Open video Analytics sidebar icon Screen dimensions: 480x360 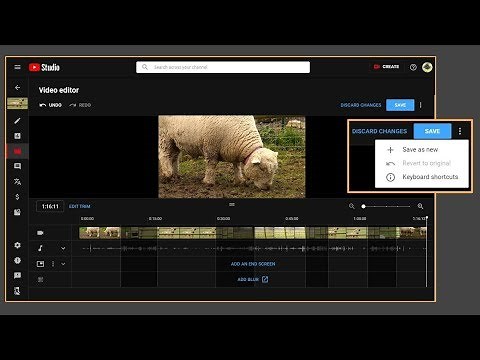tap(17, 136)
